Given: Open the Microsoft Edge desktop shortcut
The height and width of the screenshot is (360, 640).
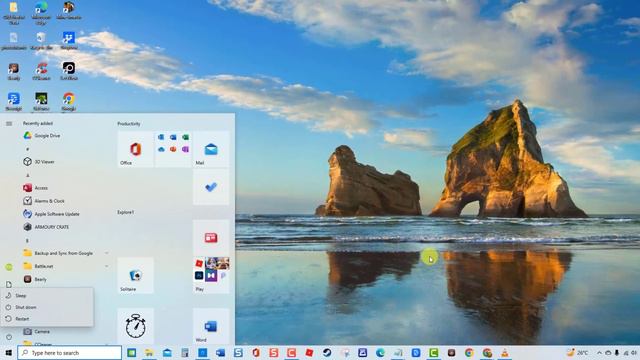Looking at the screenshot, I should (x=41, y=13).
